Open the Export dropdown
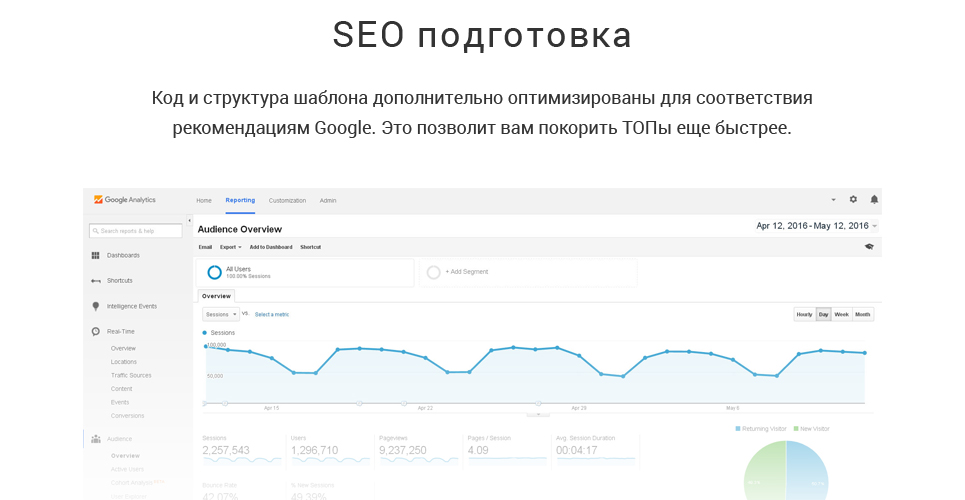The width and height of the screenshot is (965, 500). [231, 247]
